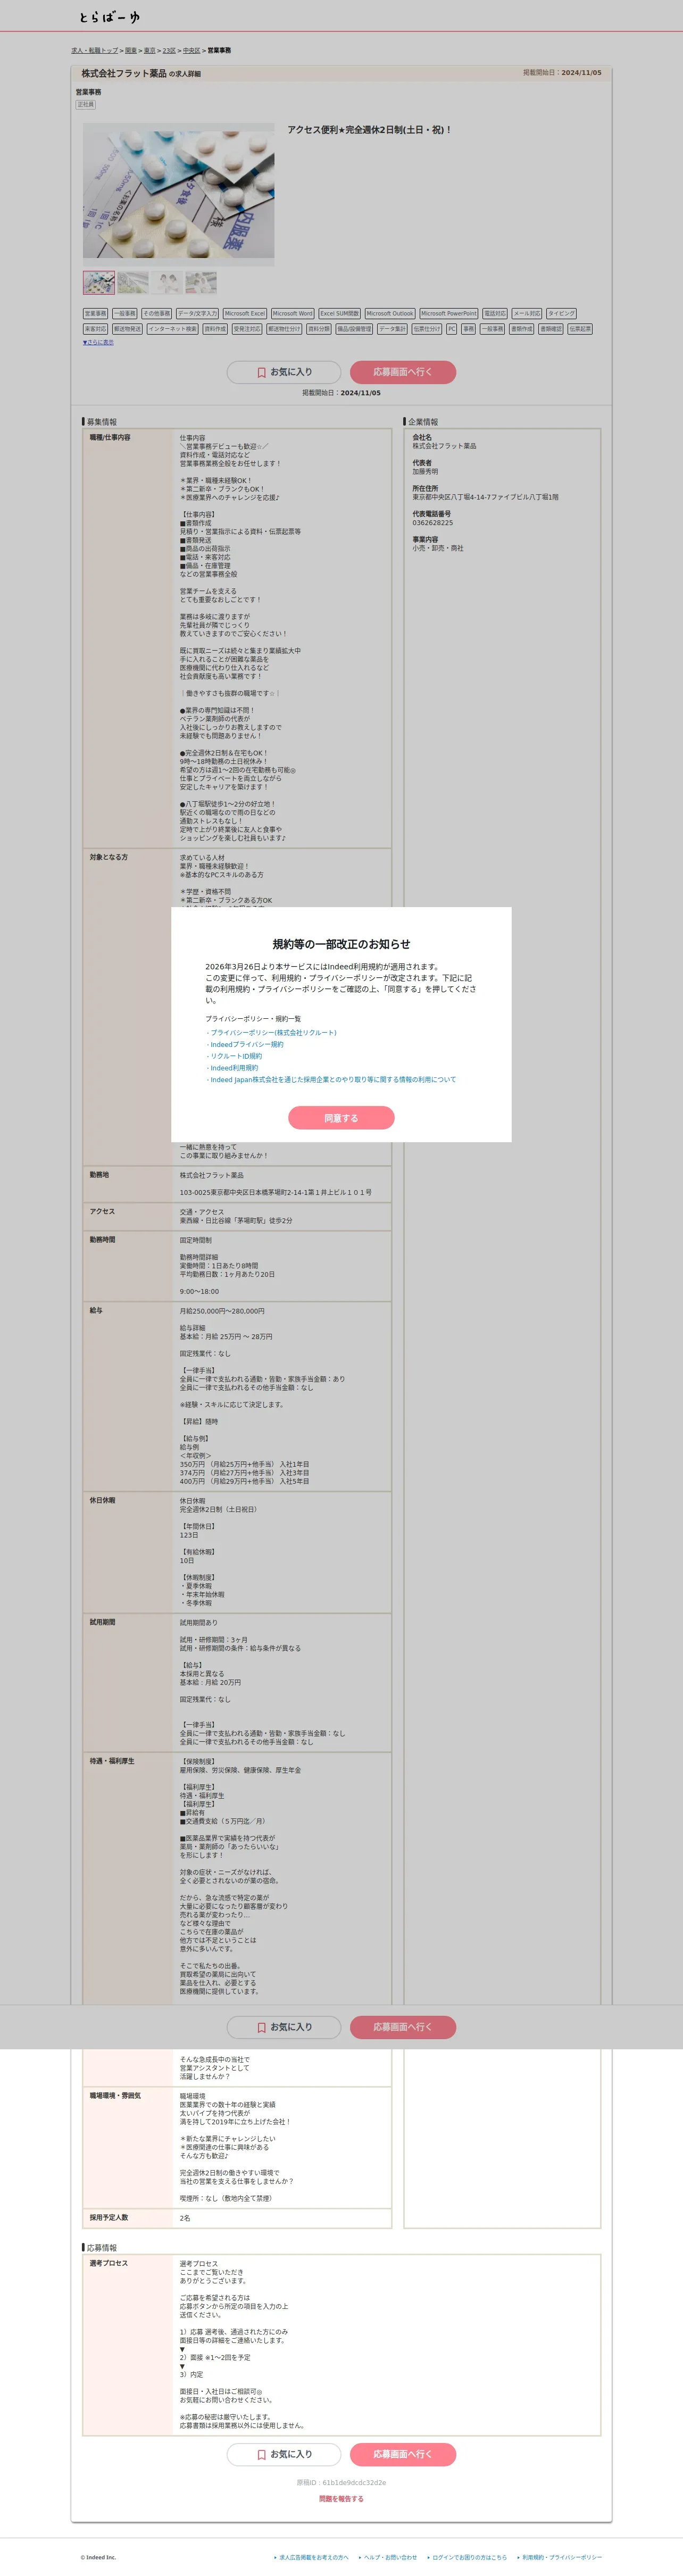Select the third small photo thumbnail

click(167, 282)
